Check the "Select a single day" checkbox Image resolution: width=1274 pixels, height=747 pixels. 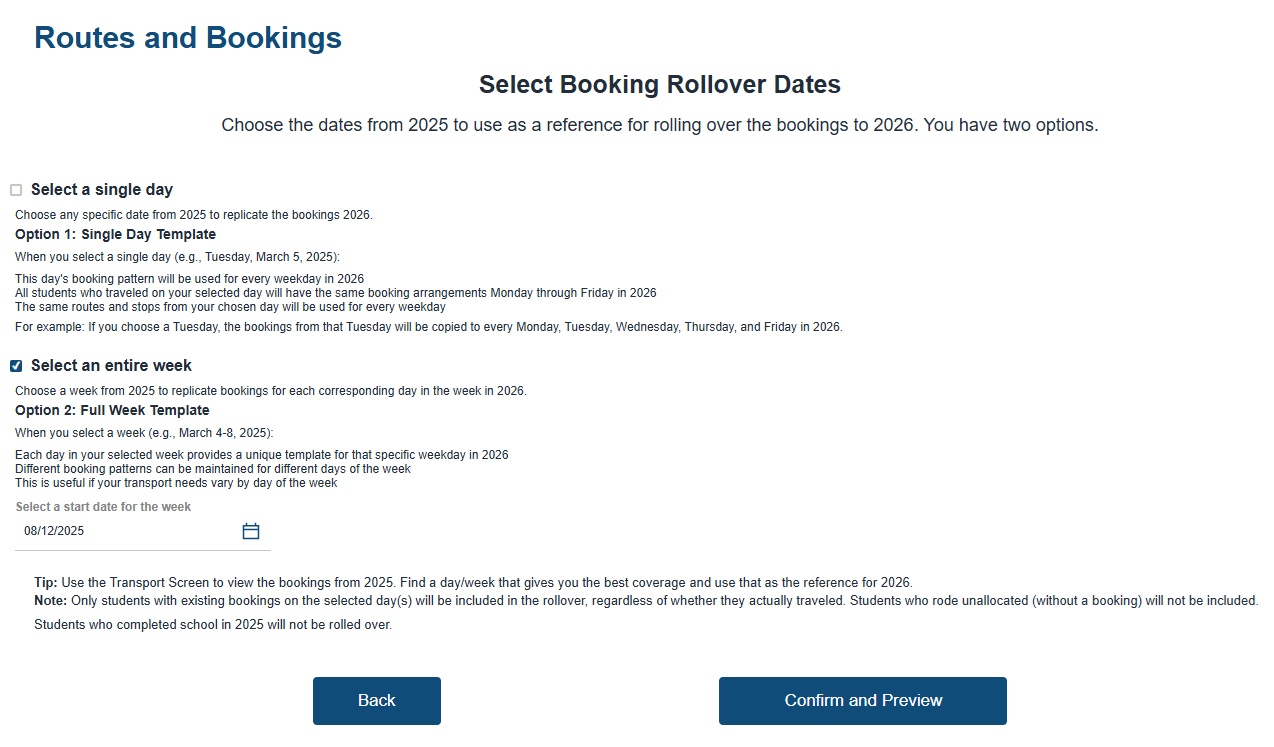pyautogui.click(x=16, y=190)
